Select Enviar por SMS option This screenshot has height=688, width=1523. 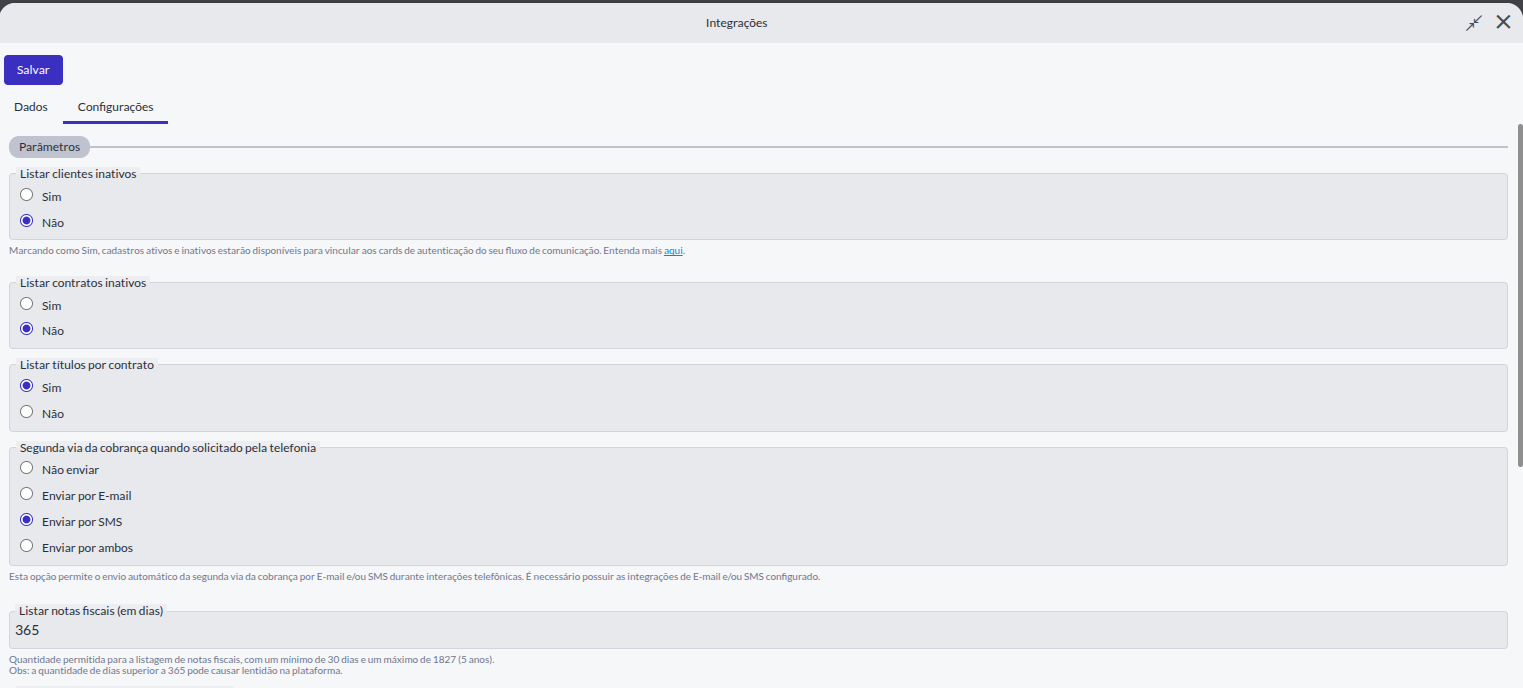[27, 520]
